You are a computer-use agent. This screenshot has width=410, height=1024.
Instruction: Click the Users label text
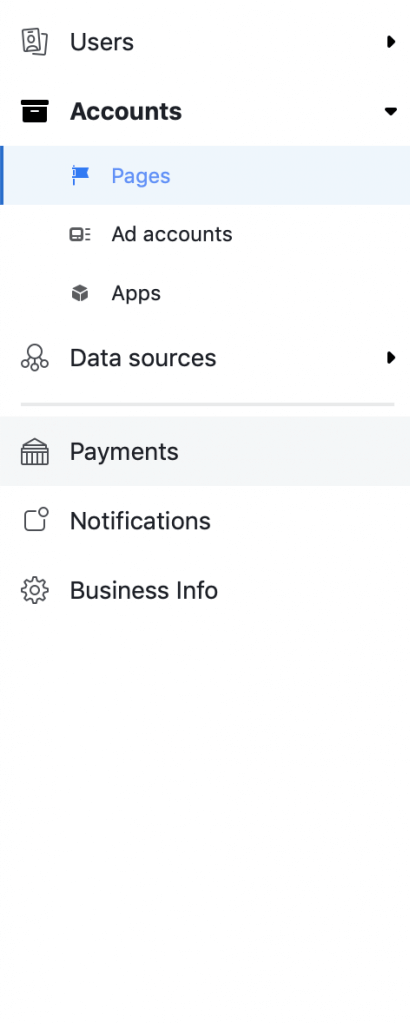click(102, 42)
